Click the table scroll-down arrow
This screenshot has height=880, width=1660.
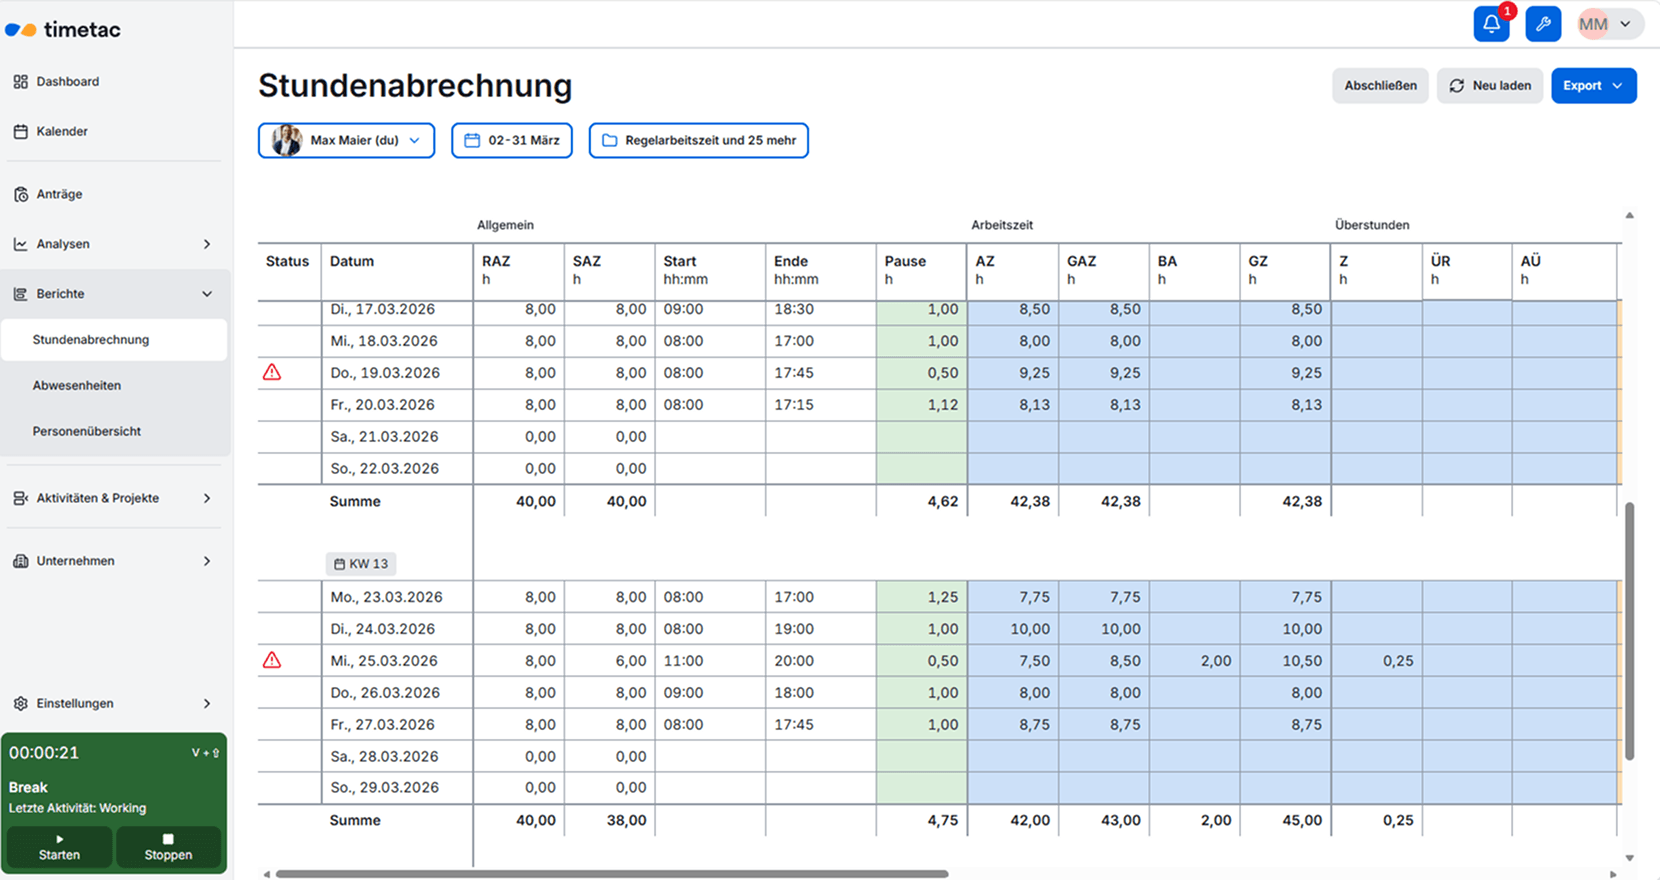[1630, 857]
